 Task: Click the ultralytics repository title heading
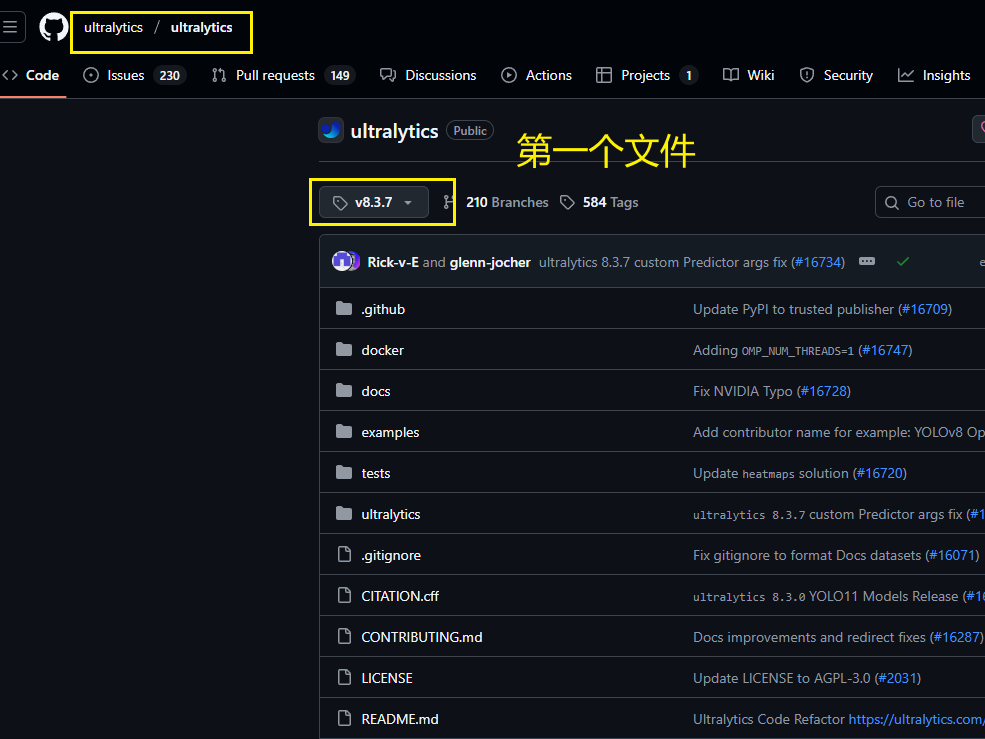point(394,131)
